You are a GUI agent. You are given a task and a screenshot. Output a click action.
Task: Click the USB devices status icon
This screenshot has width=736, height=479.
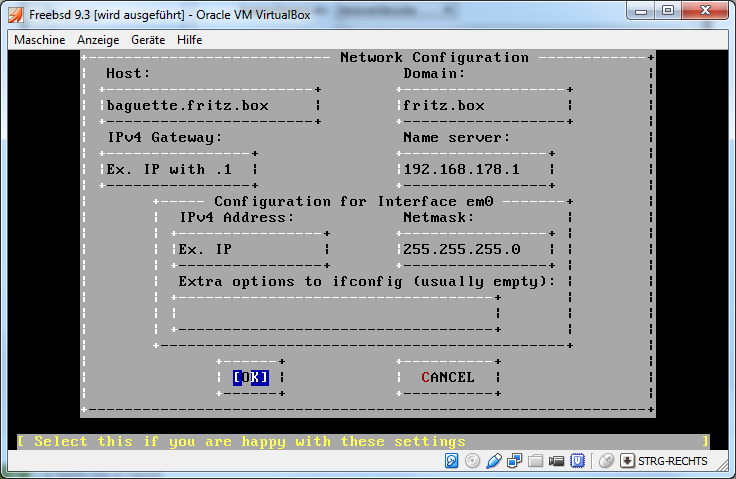493,461
